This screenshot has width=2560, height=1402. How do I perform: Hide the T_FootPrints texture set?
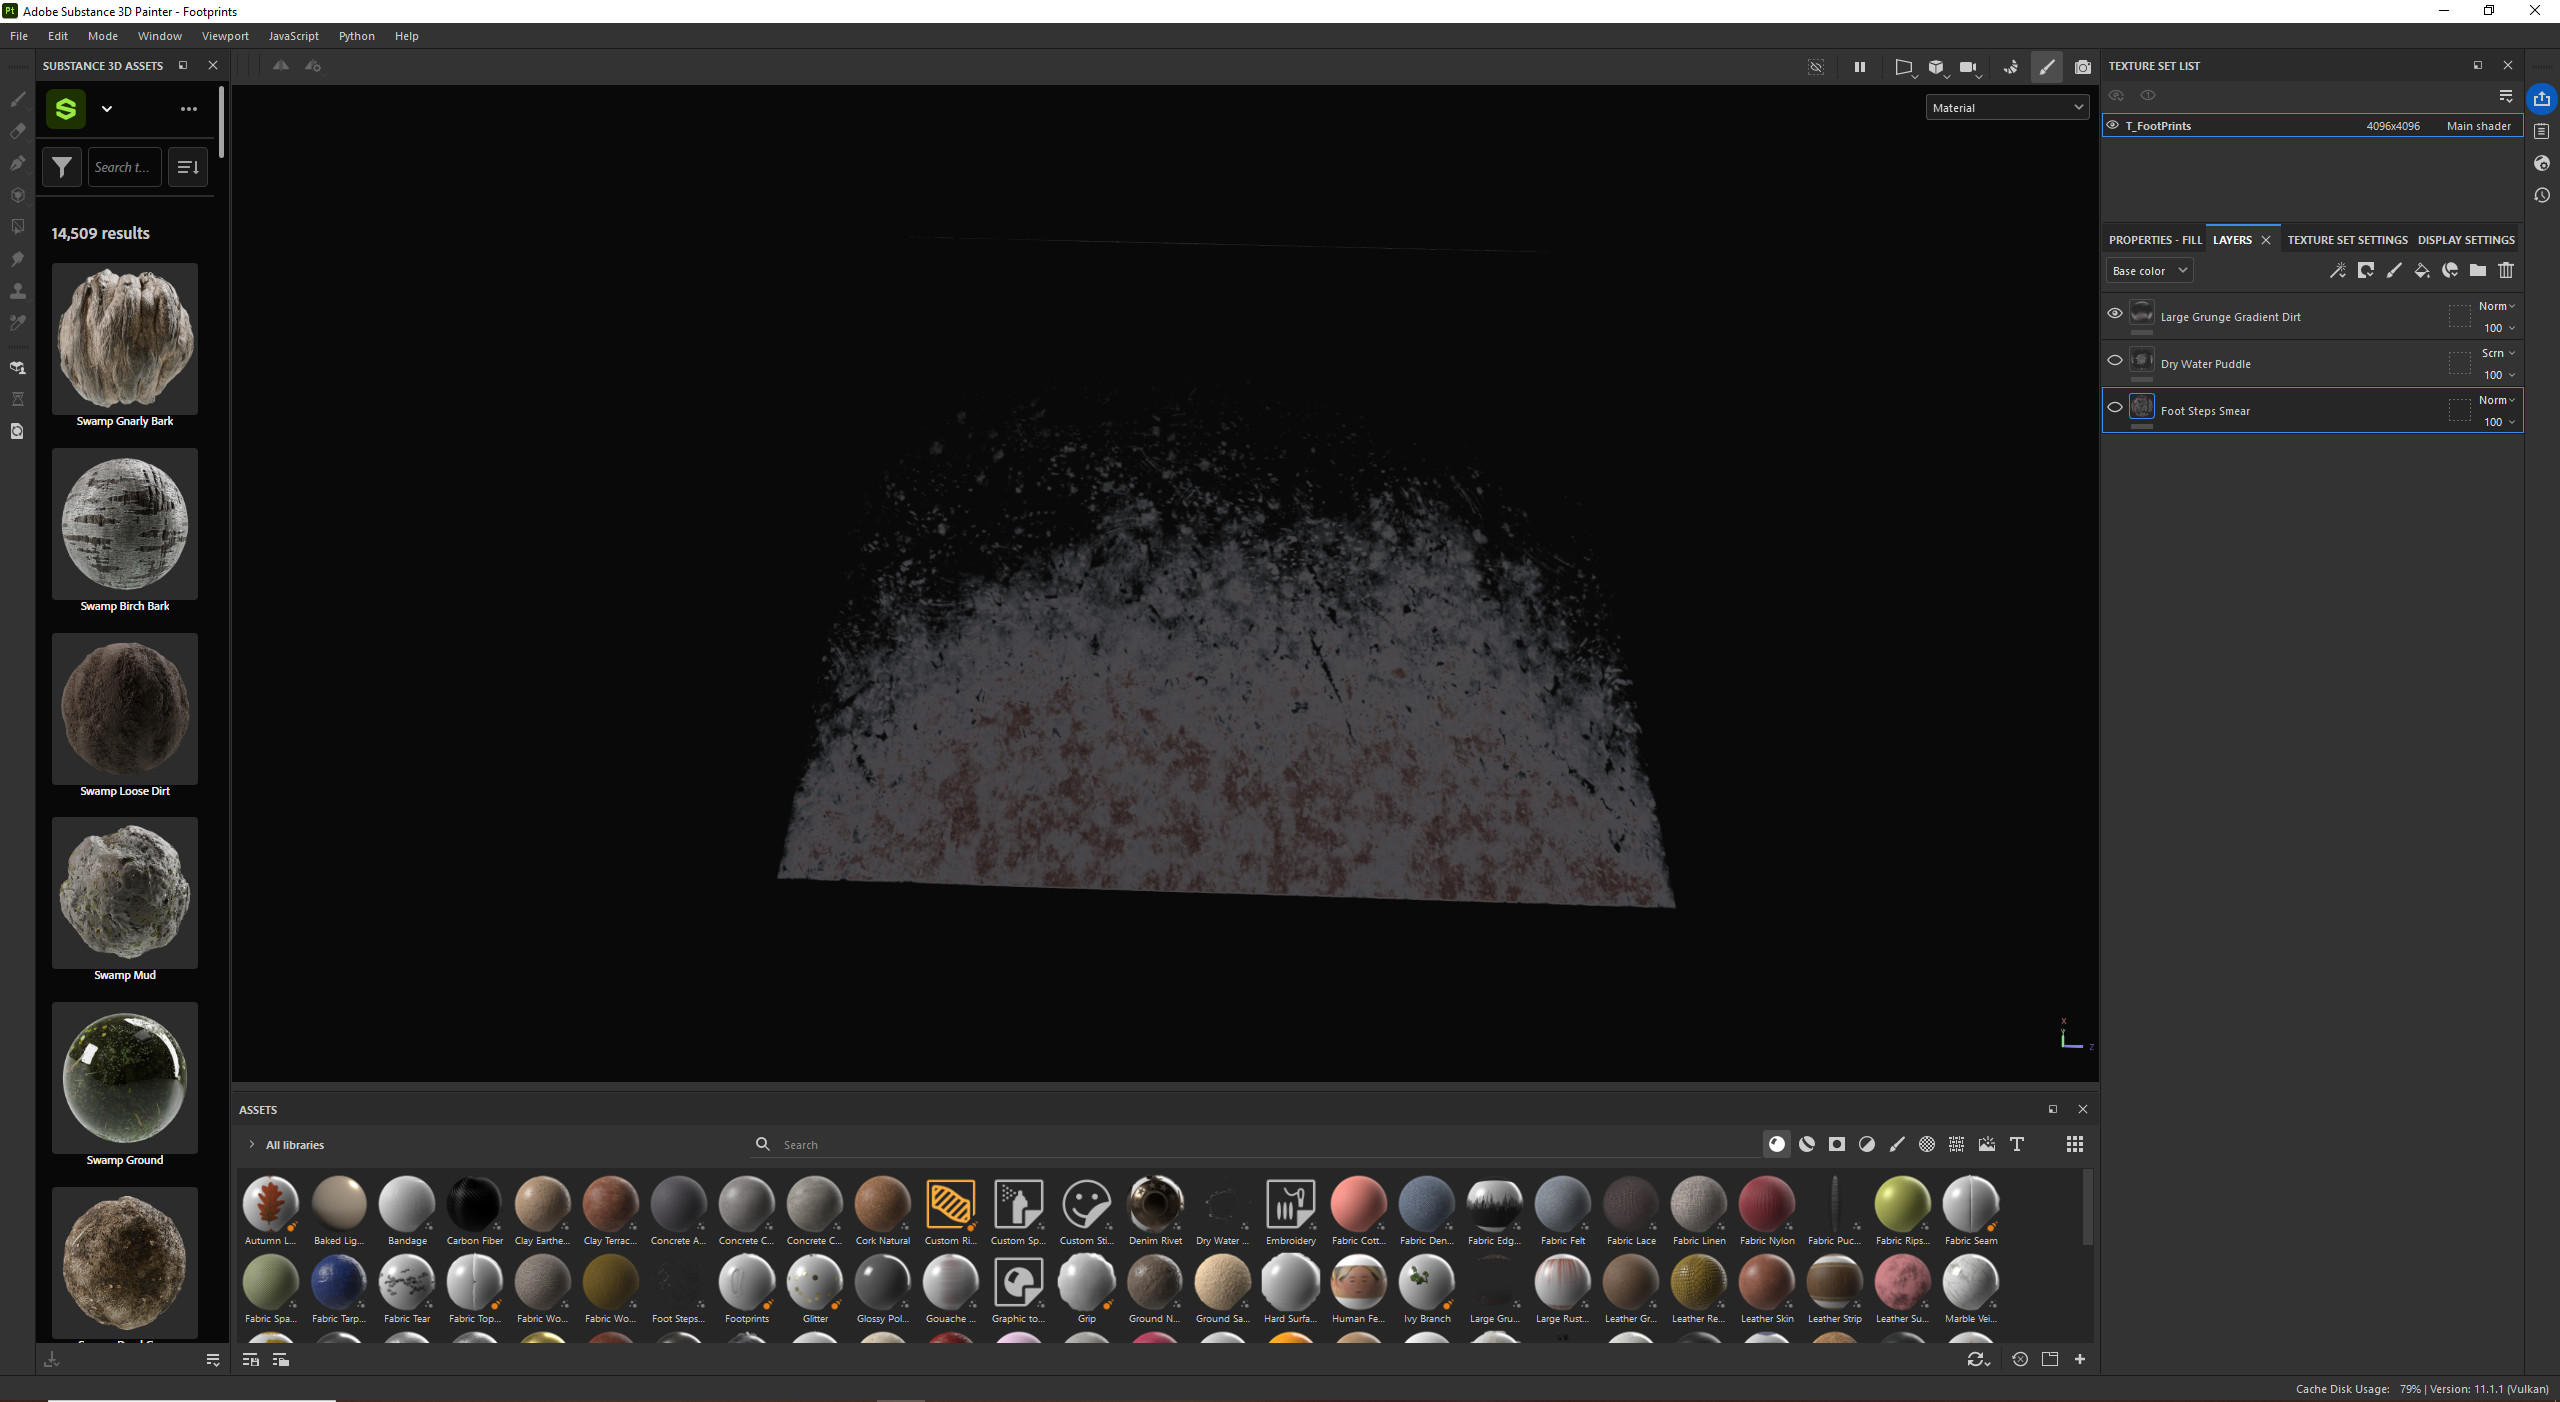(2113, 125)
